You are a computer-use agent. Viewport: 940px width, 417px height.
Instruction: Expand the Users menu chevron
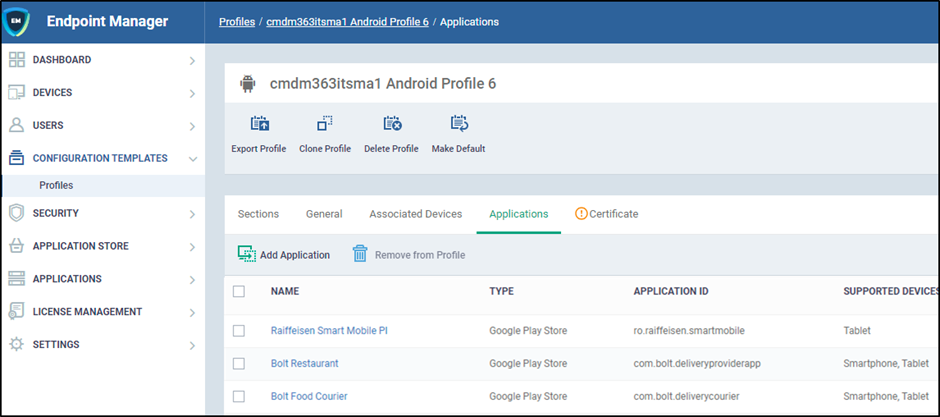[192, 126]
